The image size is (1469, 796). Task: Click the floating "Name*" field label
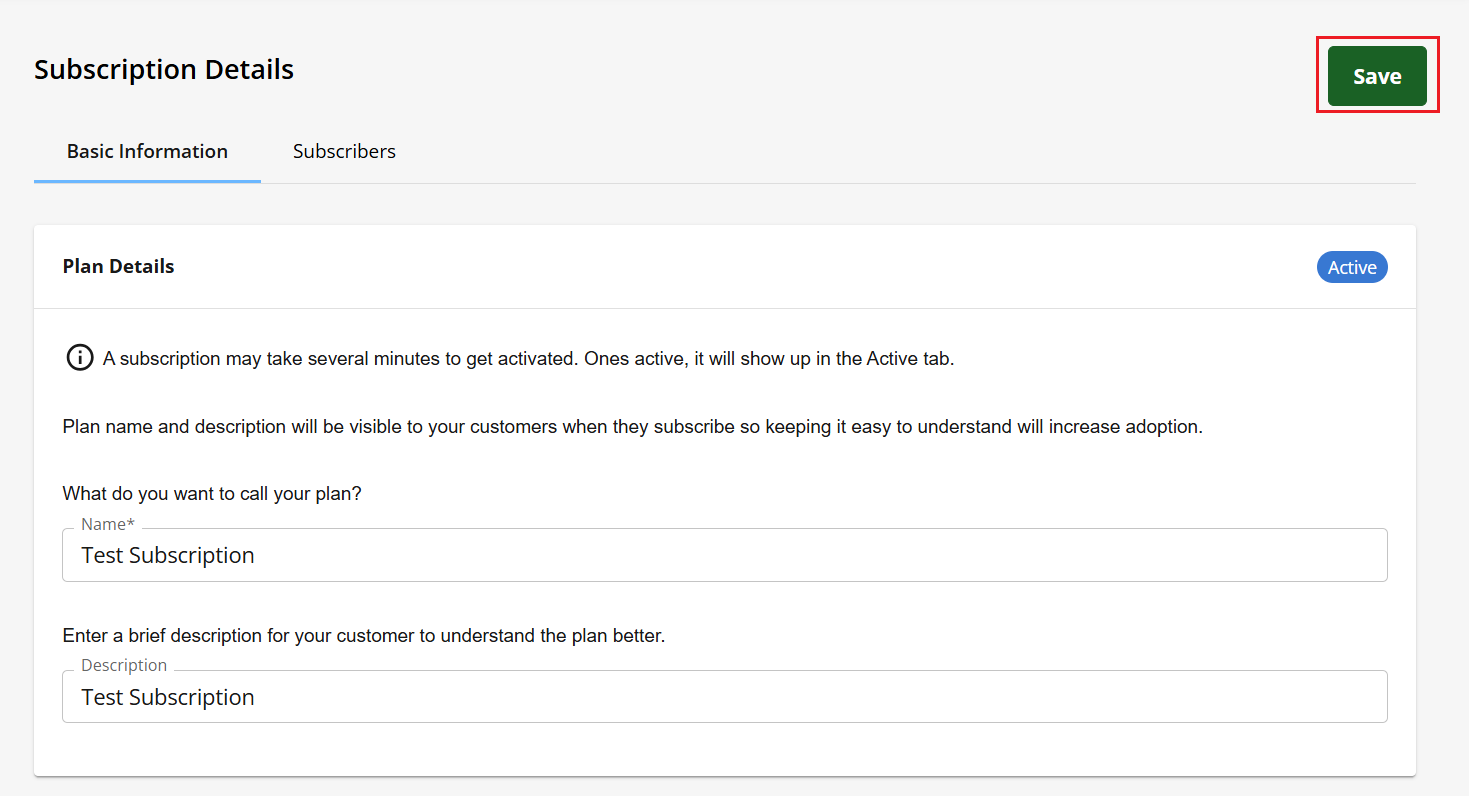[108, 524]
